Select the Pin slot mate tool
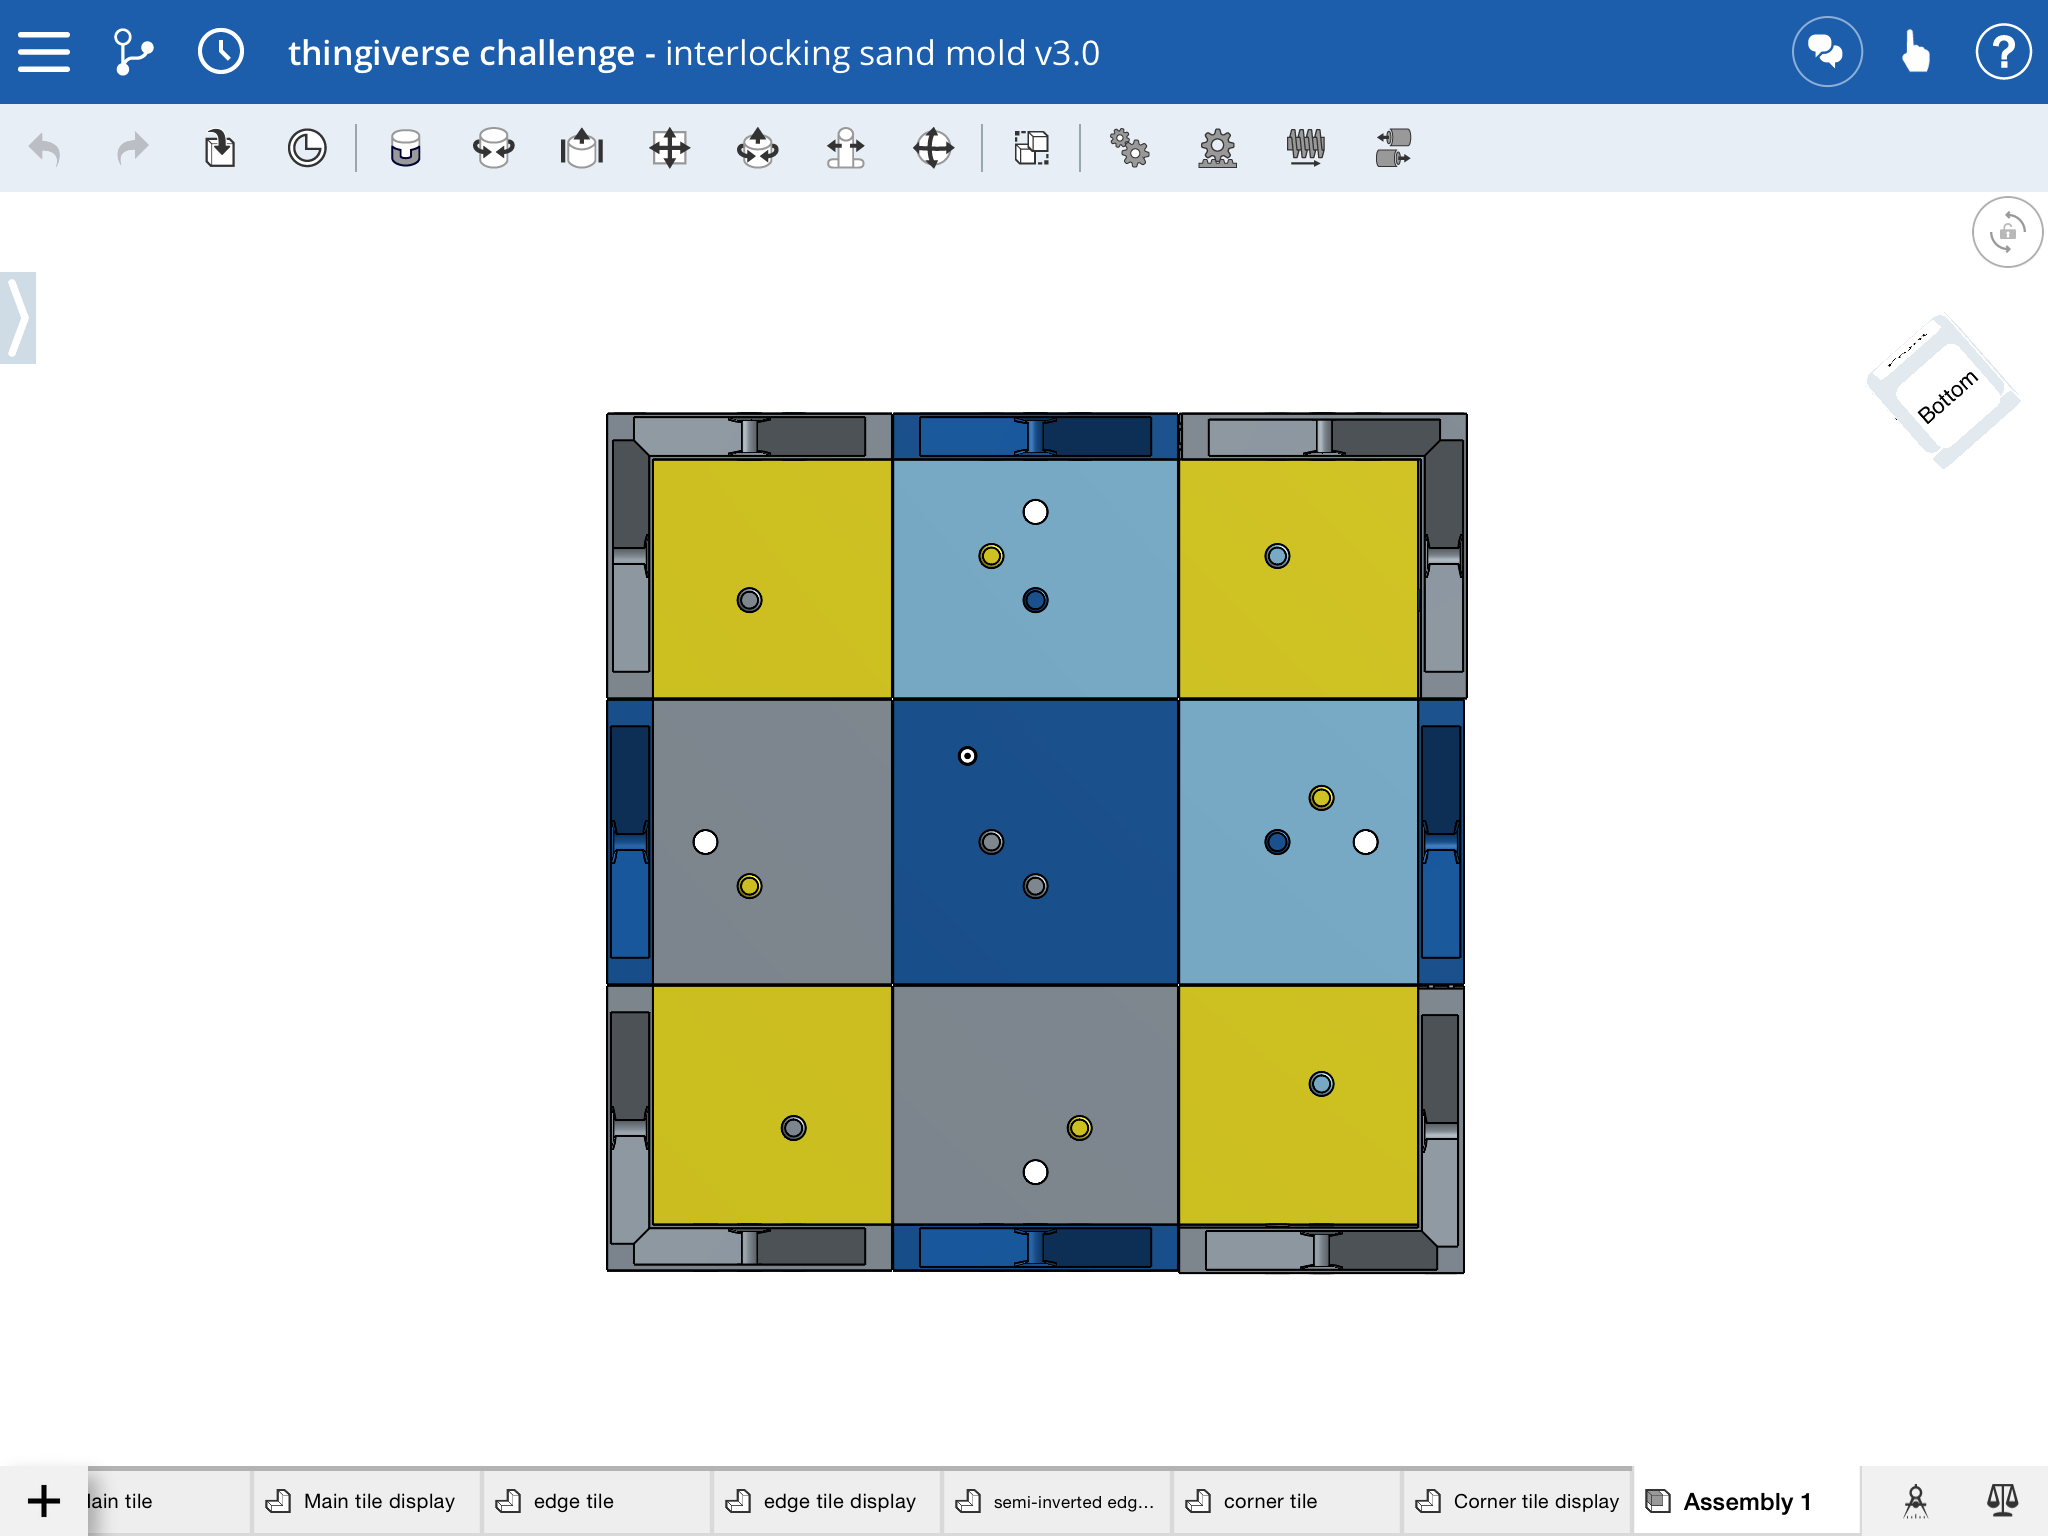The width and height of the screenshot is (2048, 1536). [845, 149]
